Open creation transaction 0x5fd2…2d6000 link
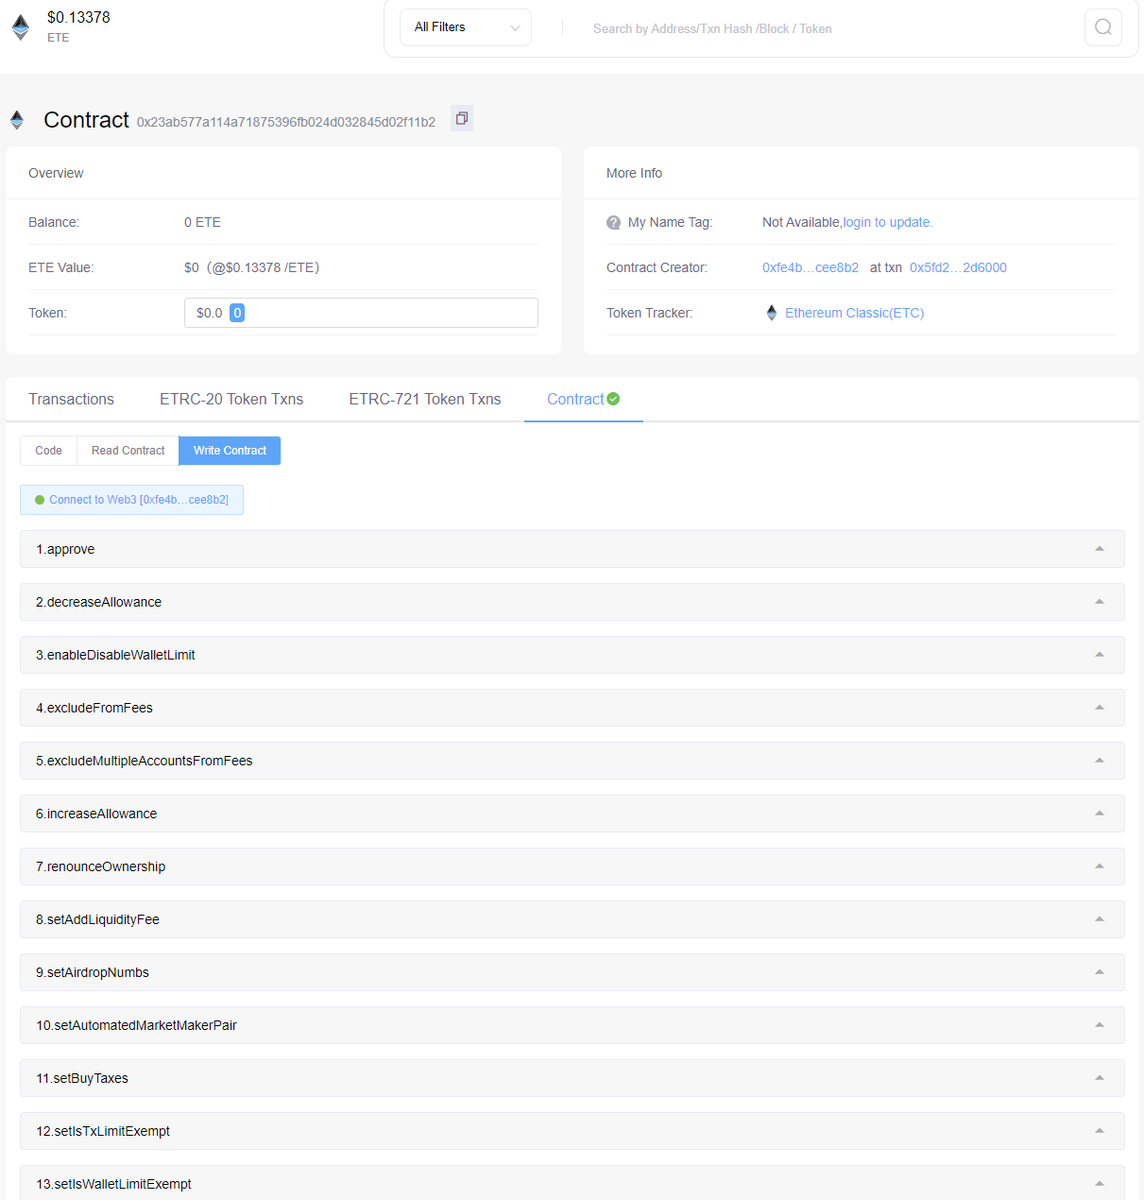 [958, 268]
